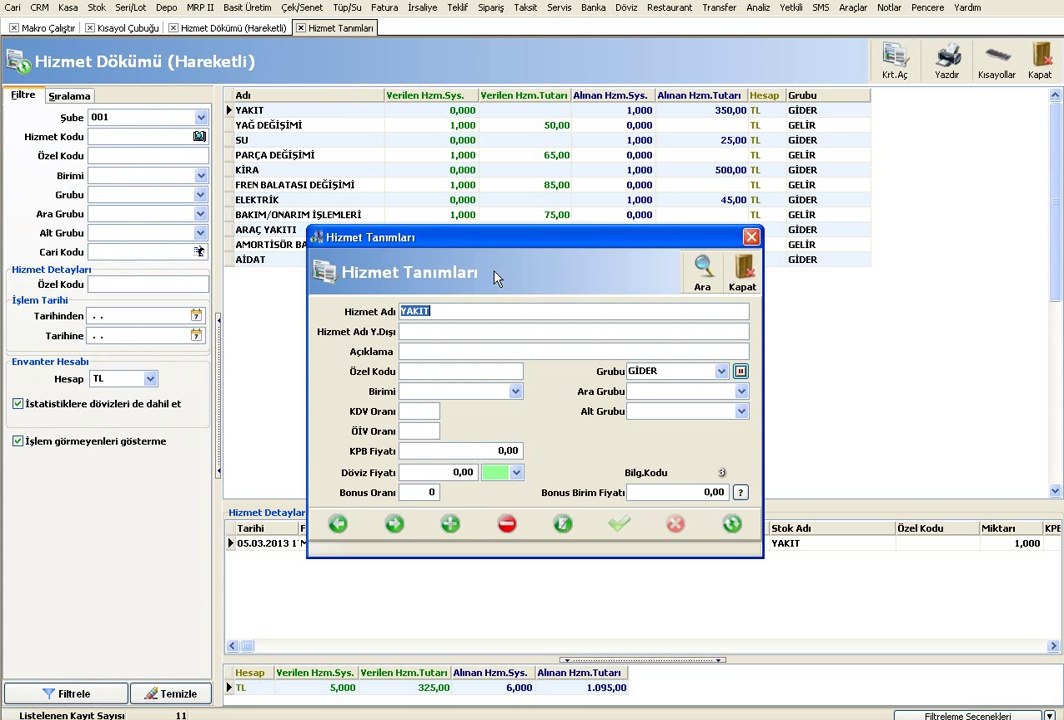Close the Hizmet Dökümü (Hareketli) tab with its X
This screenshot has height=720, width=1064.
pyautogui.click(x=173, y=28)
